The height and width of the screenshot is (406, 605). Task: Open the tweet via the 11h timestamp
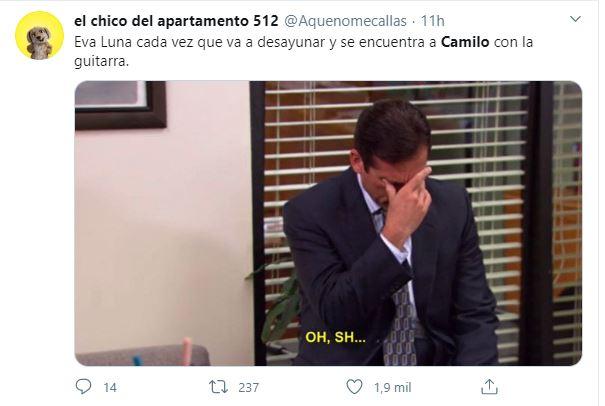pos(433,21)
